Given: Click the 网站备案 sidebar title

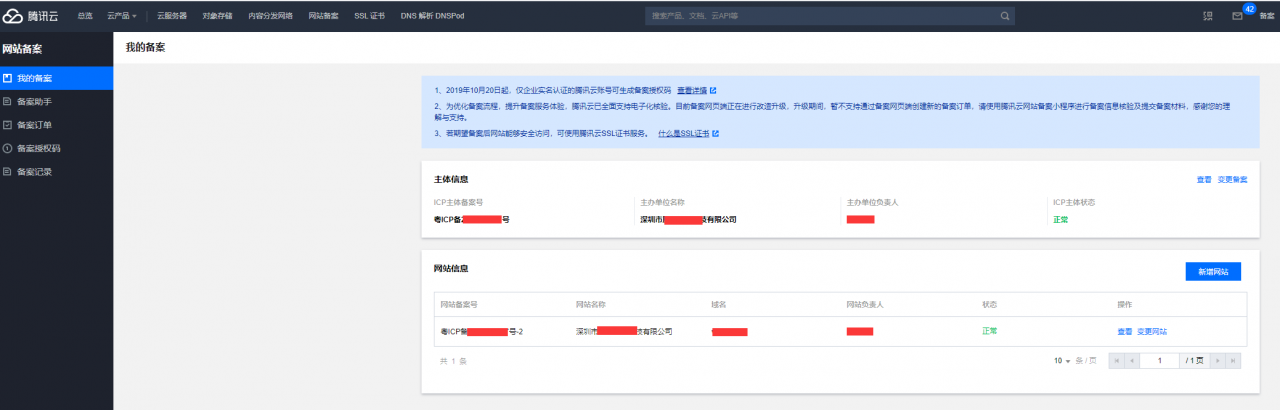Looking at the screenshot, I should 22,47.
